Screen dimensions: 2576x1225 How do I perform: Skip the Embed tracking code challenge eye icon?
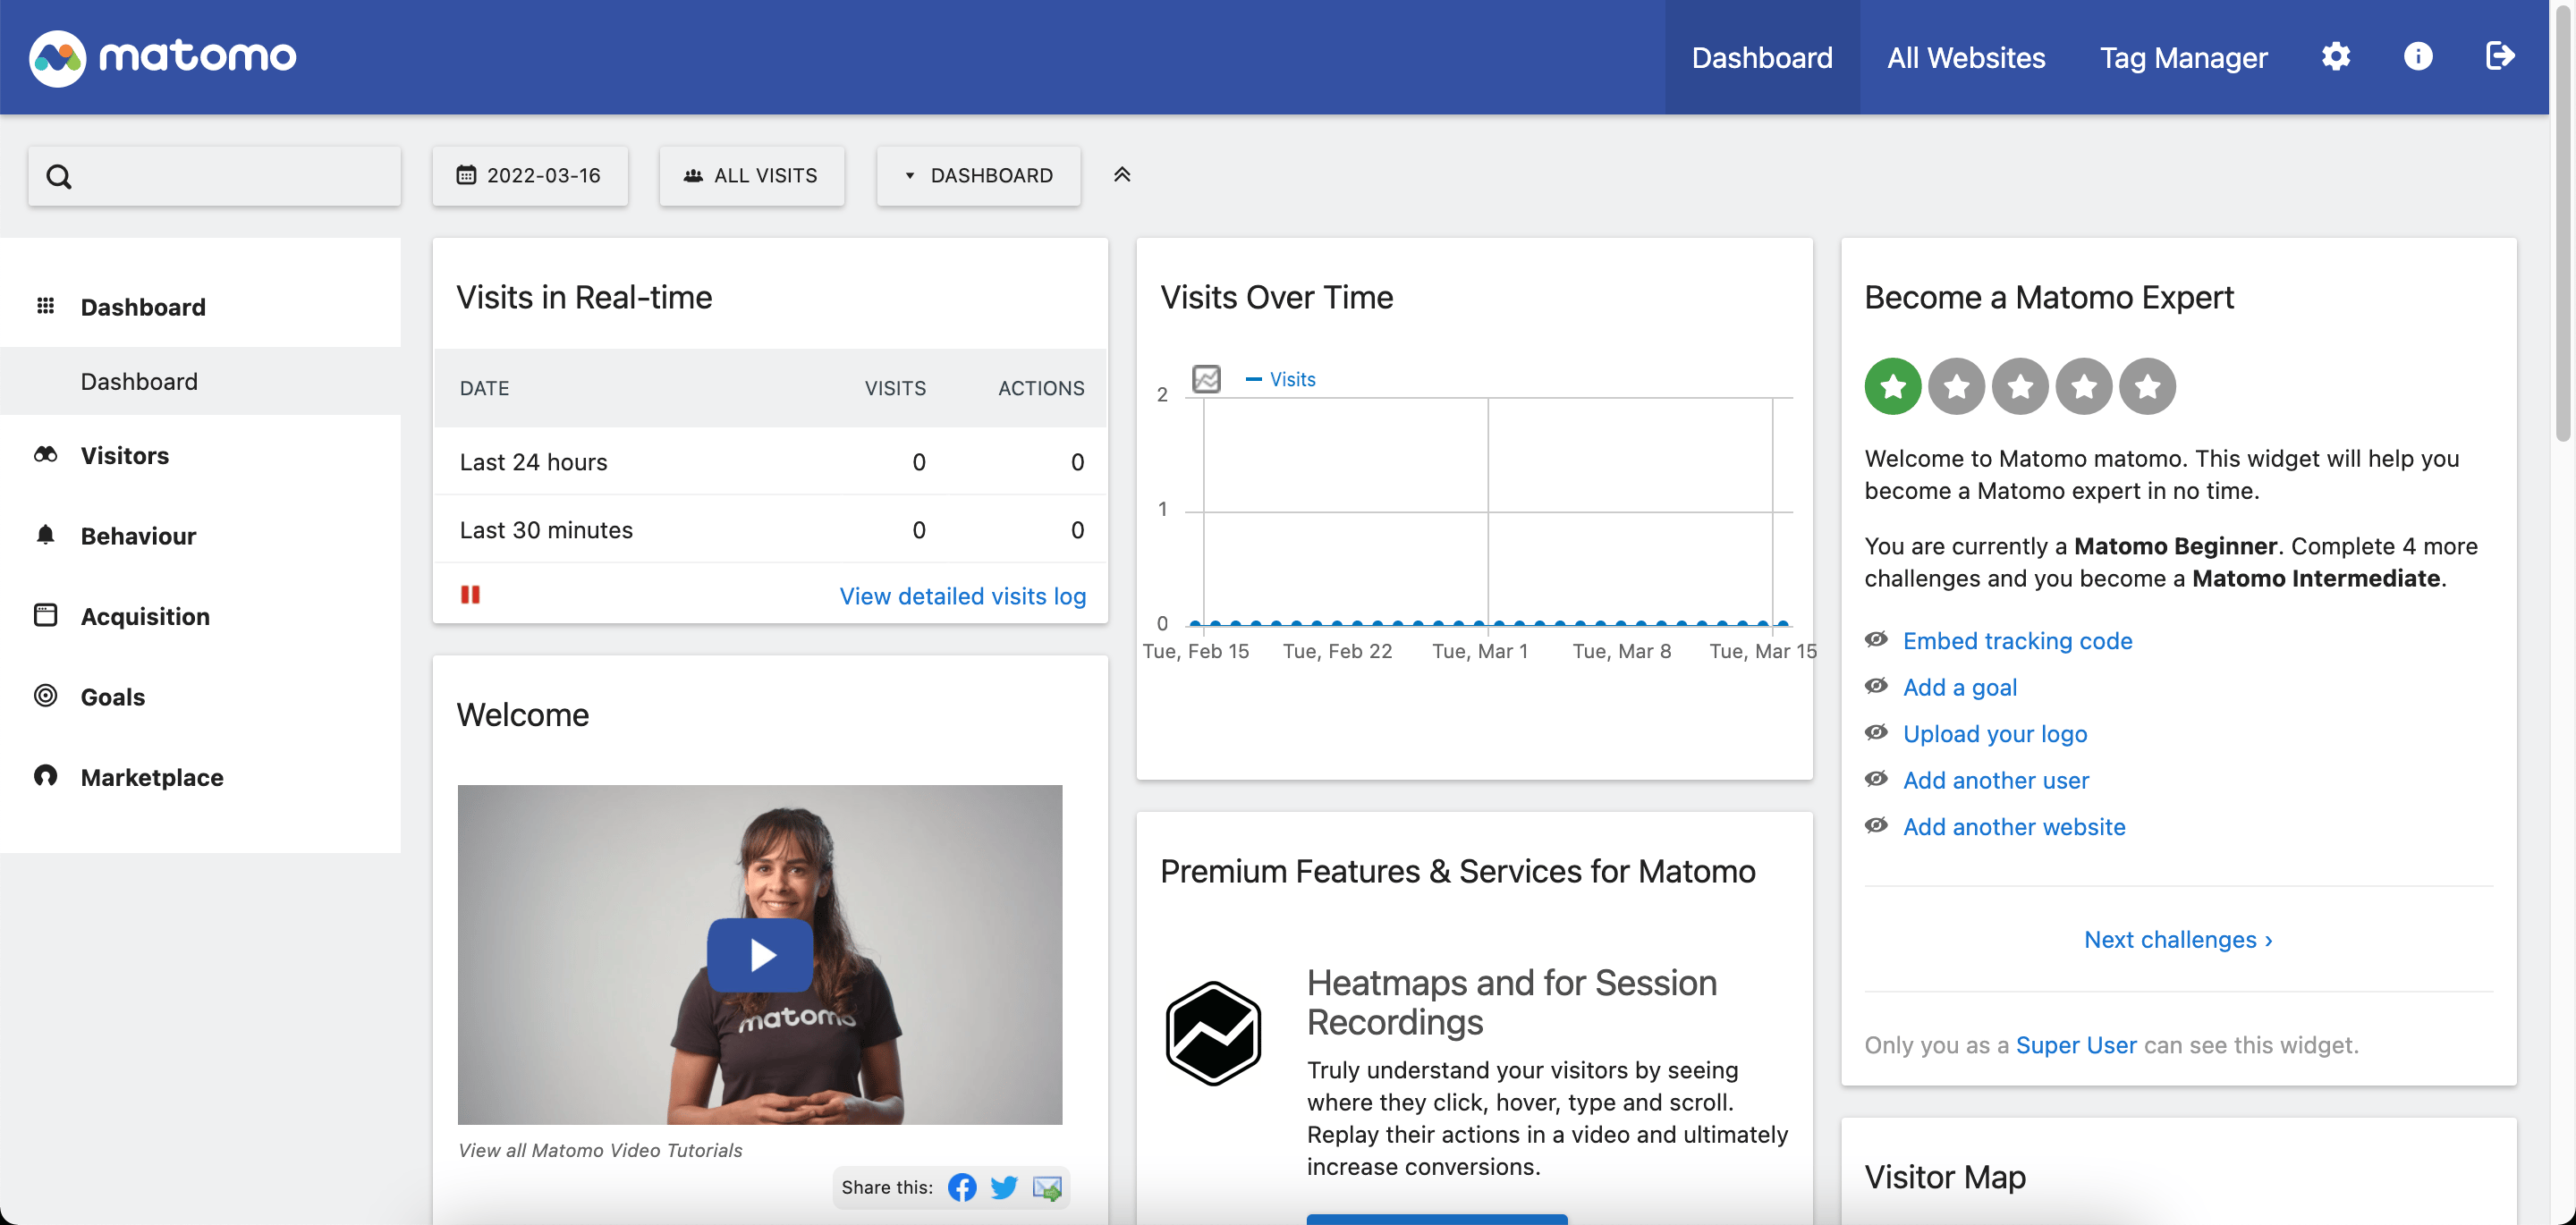(x=1876, y=640)
